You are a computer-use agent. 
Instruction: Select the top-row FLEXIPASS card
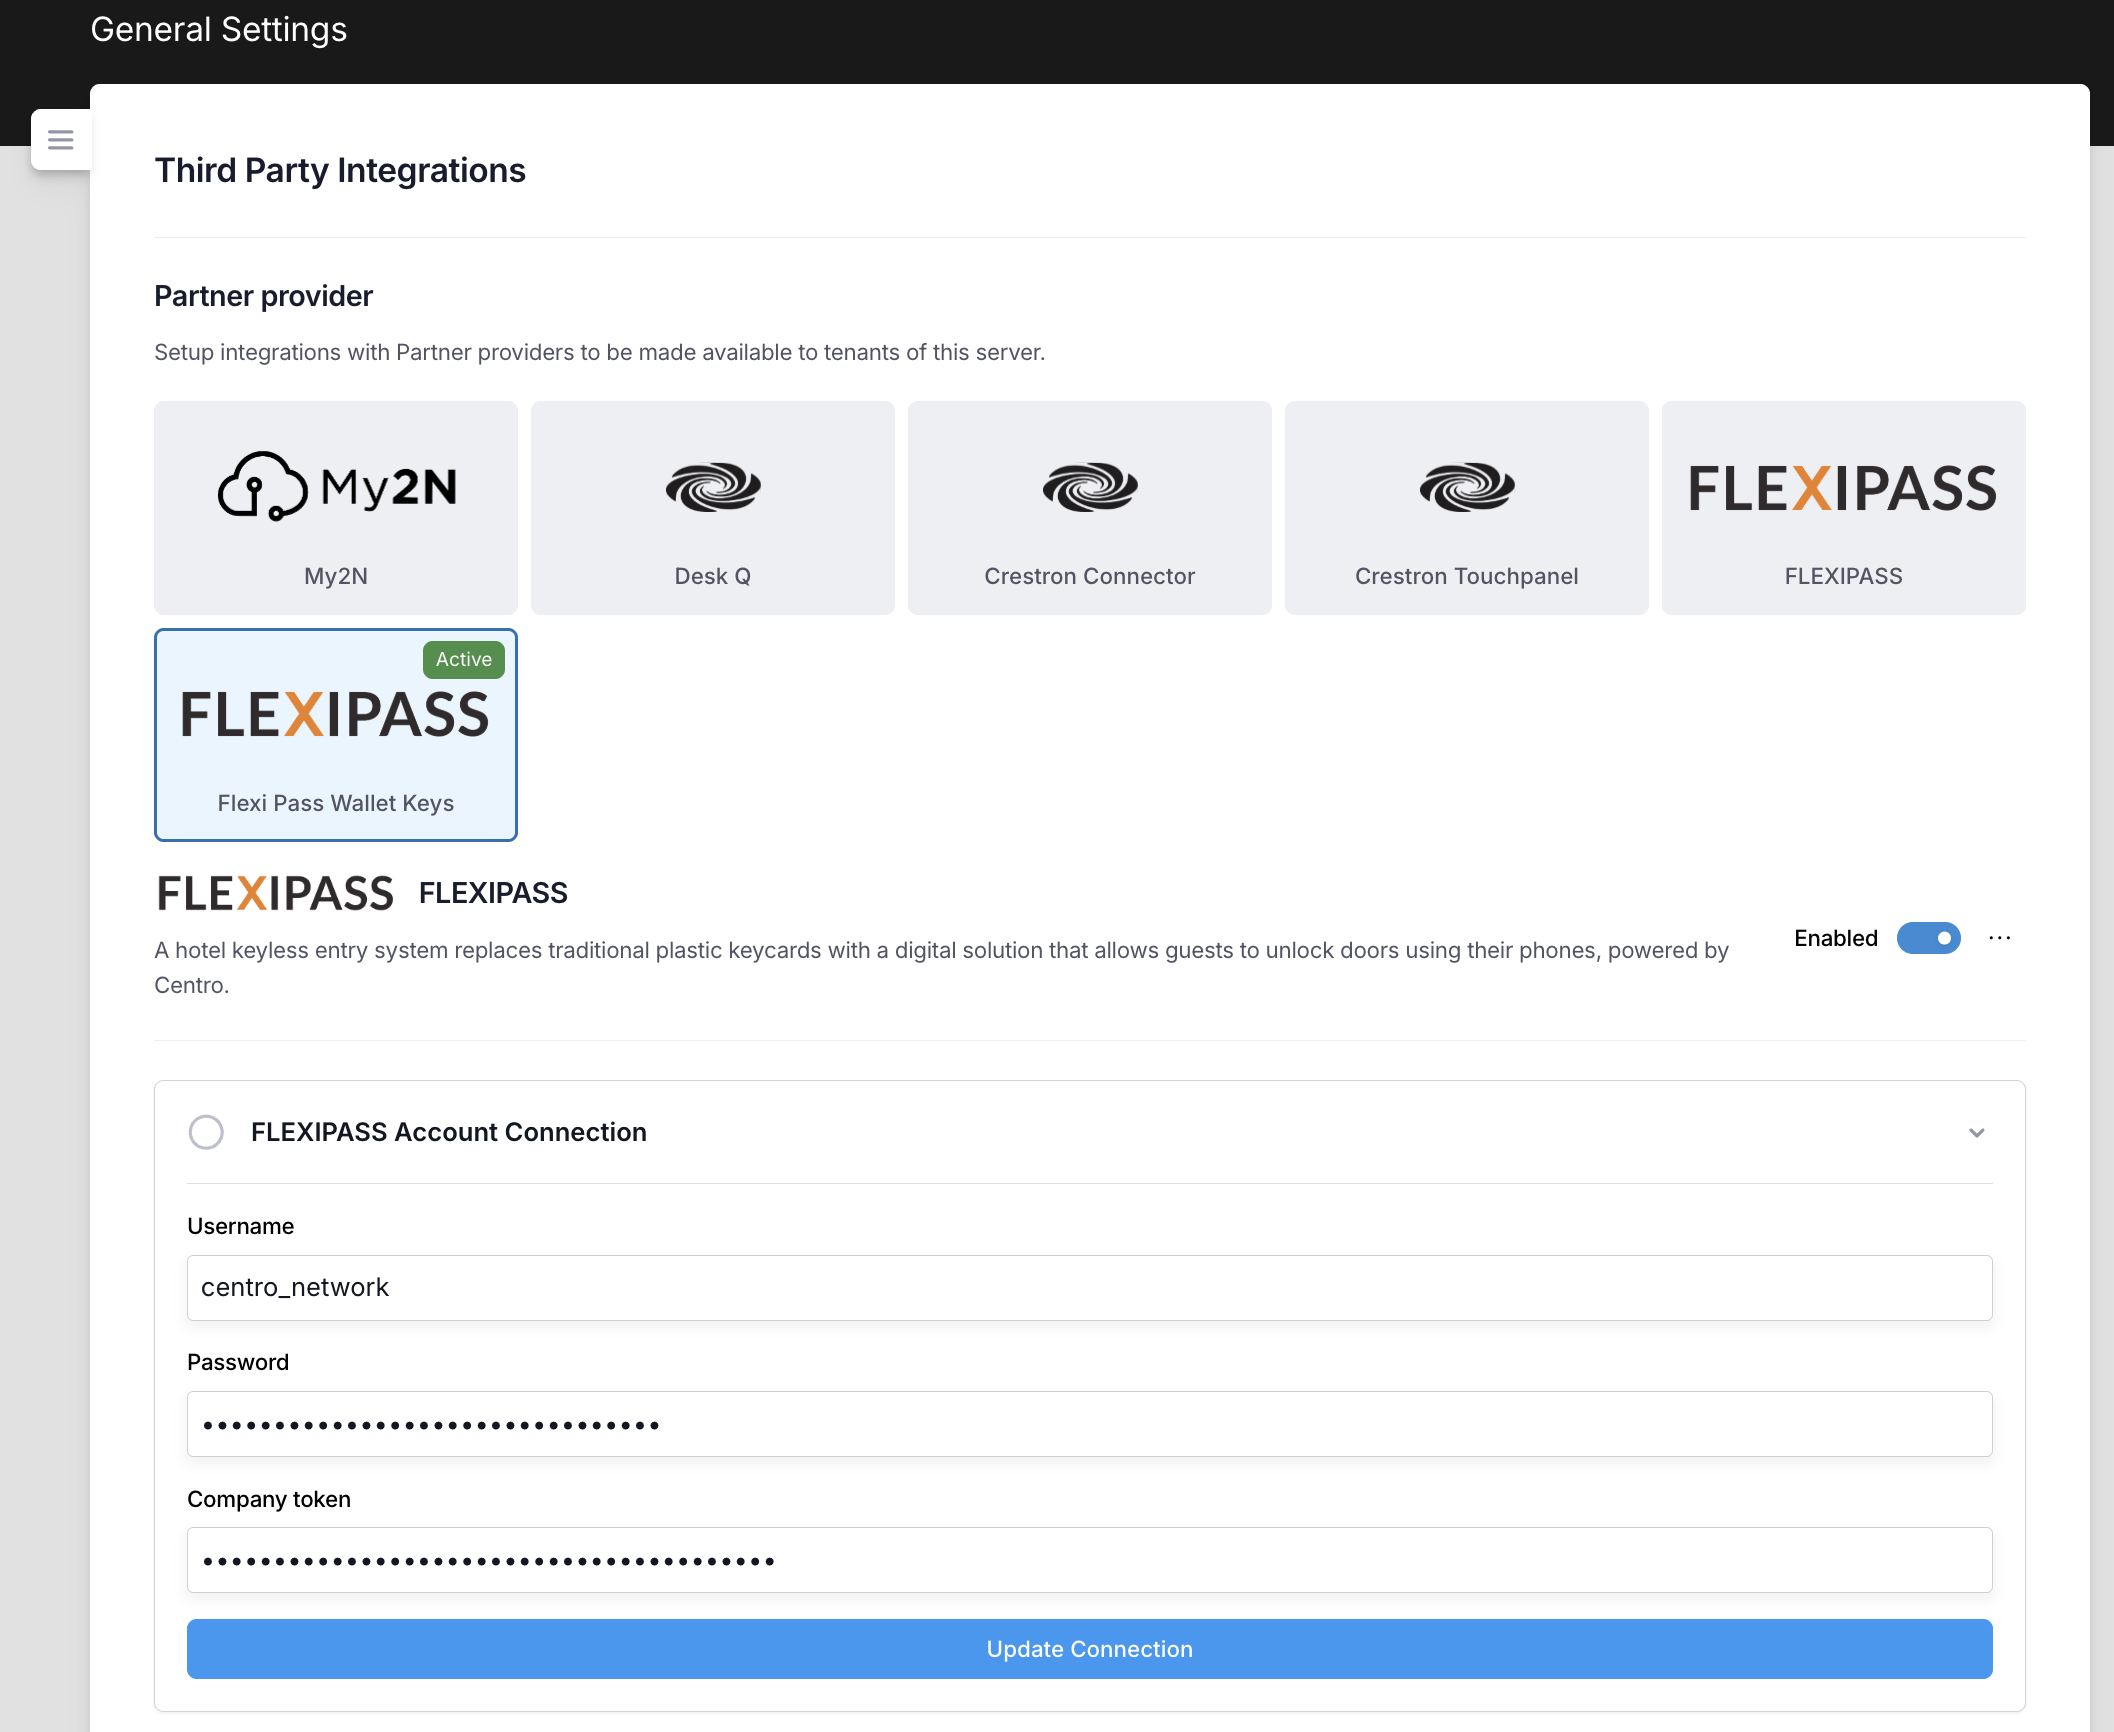point(1844,508)
